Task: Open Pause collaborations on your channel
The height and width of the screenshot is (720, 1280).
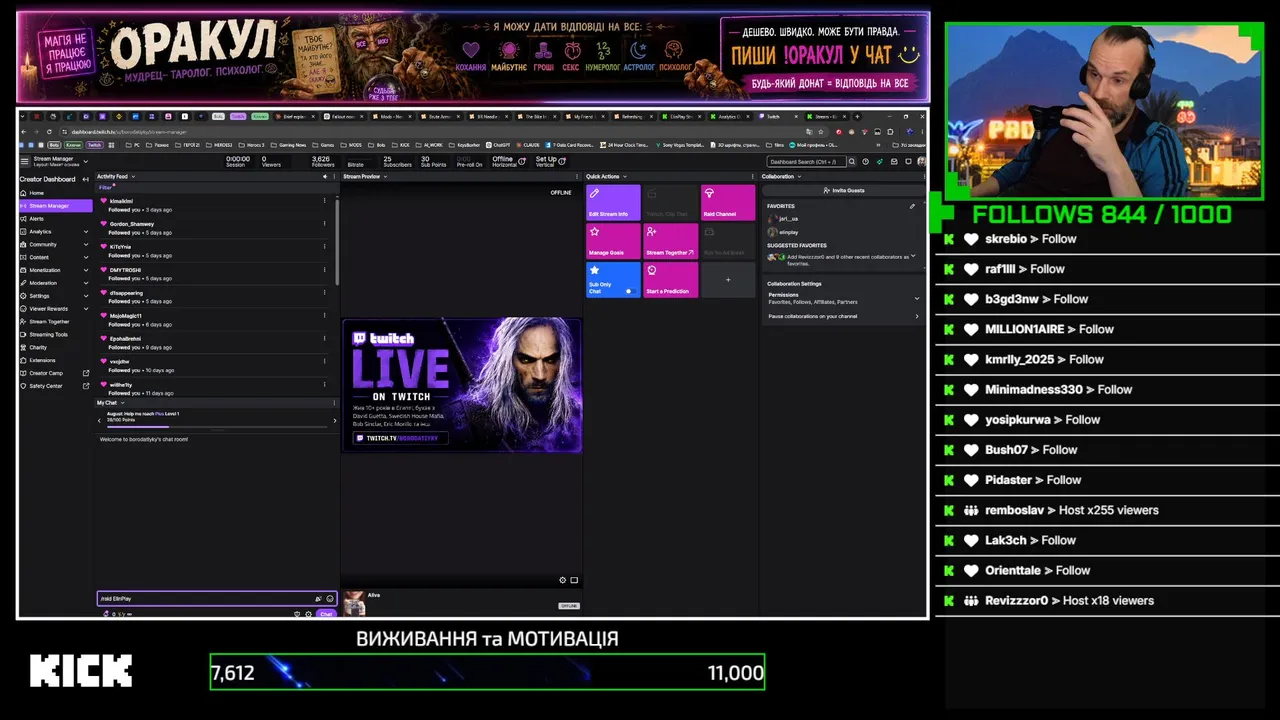Action: (843, 316)
